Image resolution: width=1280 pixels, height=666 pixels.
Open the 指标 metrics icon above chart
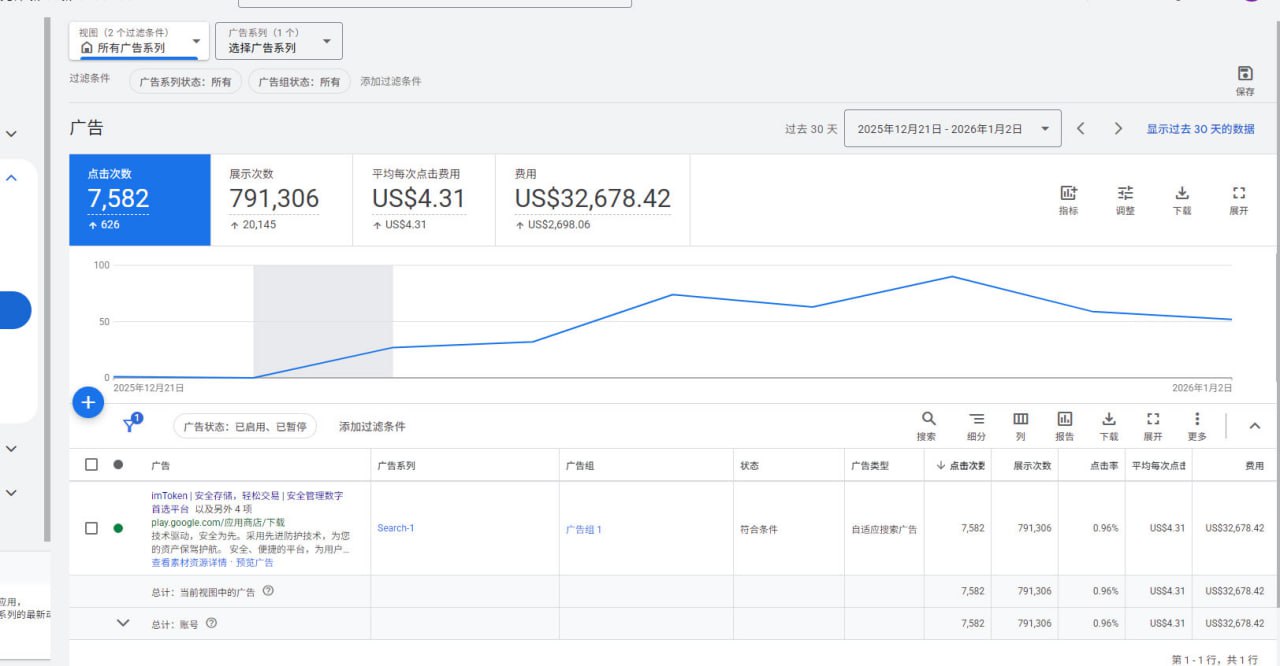coord(1068,193)
